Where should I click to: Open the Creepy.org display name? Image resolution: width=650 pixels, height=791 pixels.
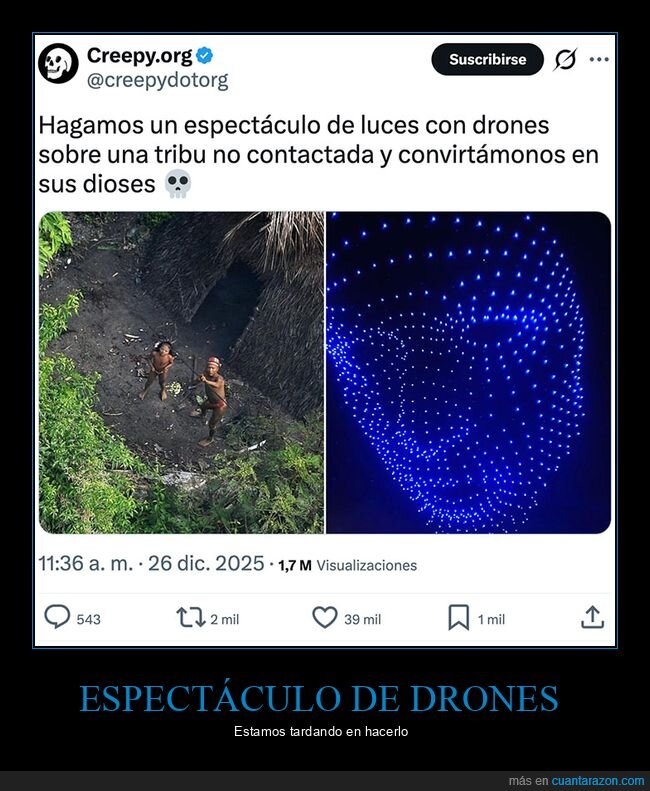click(x=140, y=55)
